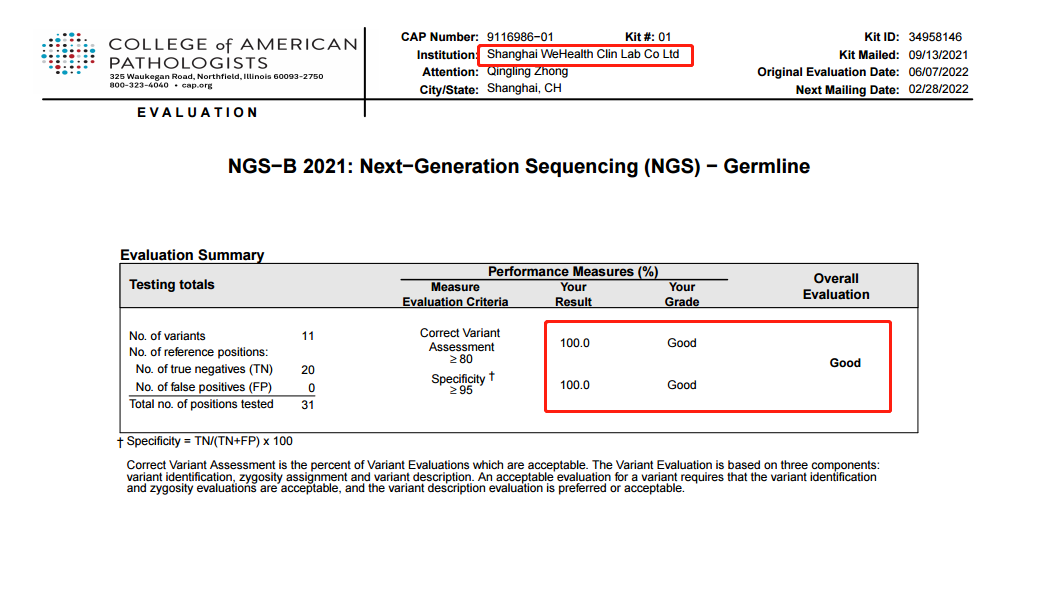Viewport: 1038px width, 602px height.
Task: Click the City/State value Shanghai, CH
Action: (524, 89)
